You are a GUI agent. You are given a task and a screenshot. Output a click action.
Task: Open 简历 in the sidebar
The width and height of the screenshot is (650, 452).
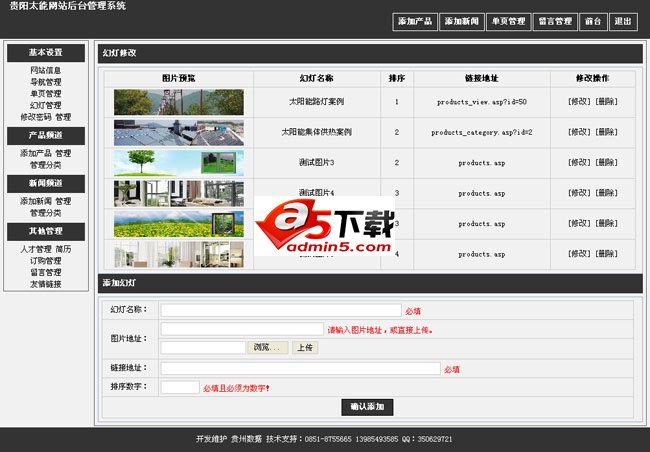63,249
